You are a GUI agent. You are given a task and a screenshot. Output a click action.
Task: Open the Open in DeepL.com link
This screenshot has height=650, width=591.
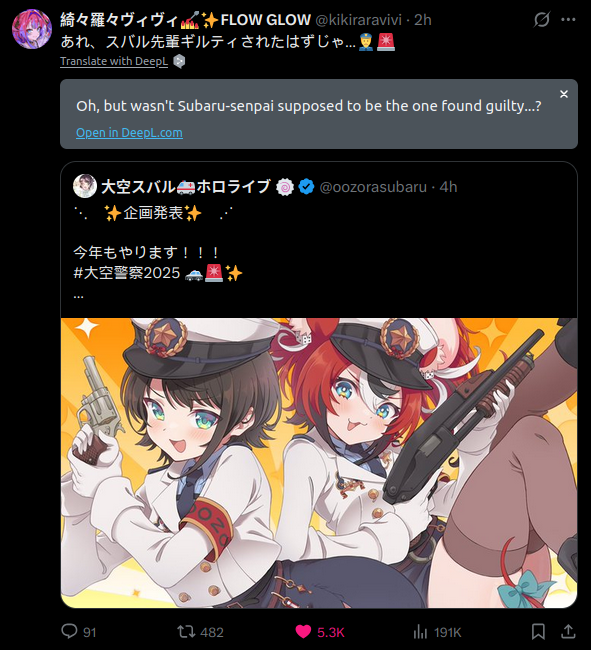129,133
